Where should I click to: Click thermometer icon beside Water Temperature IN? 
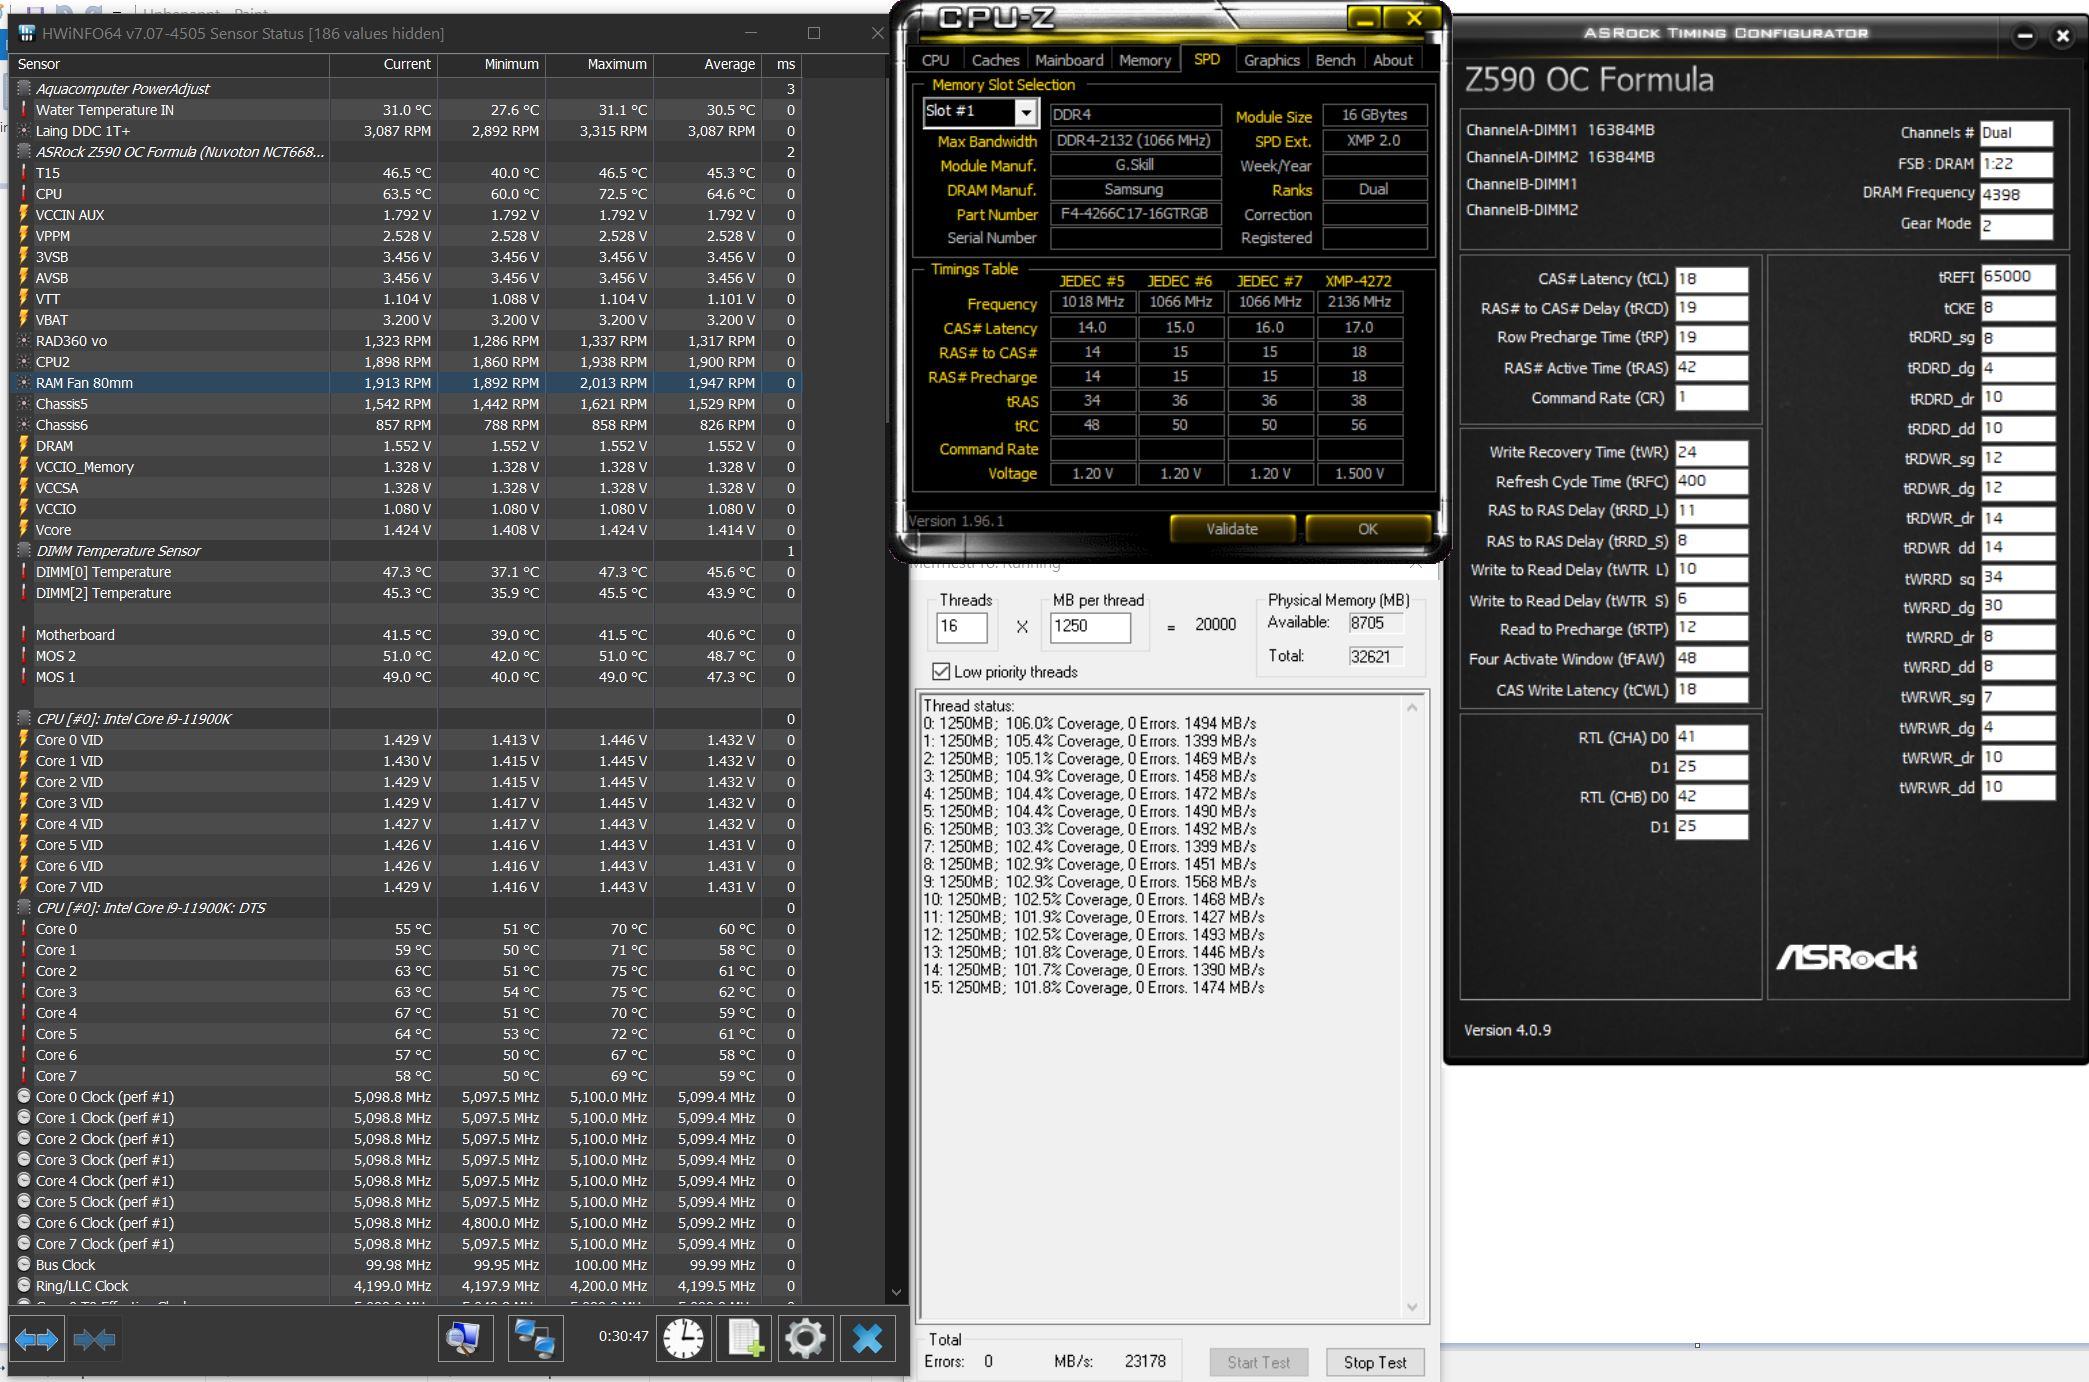pos(24,110)
